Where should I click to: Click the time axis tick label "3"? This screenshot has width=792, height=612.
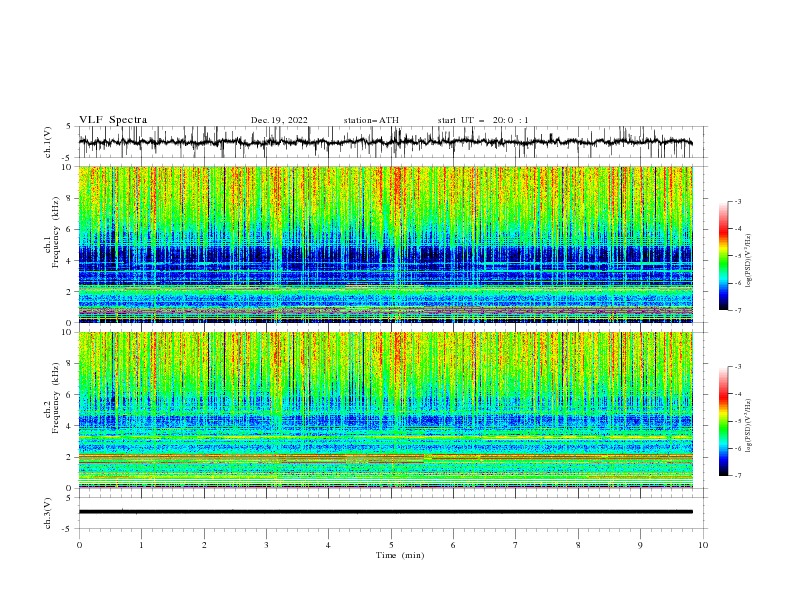[x=266, y=545]
